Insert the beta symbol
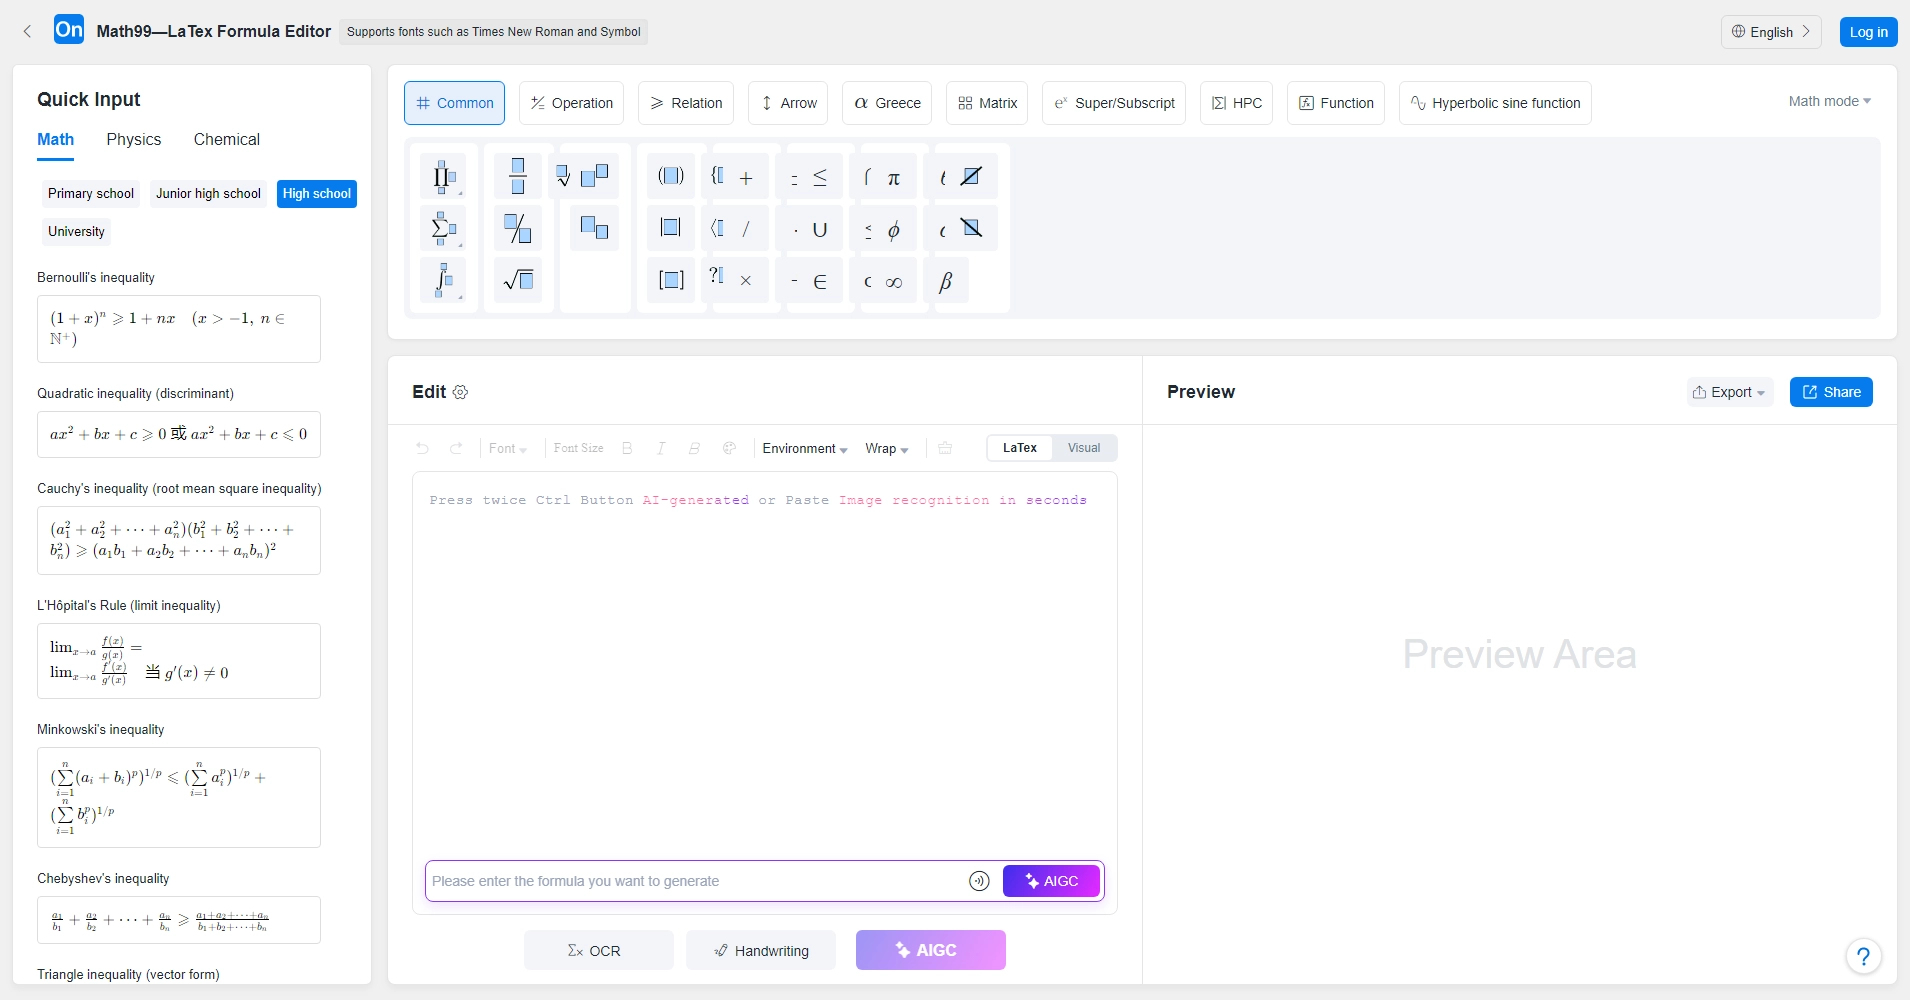The image size is (1910, 1000). coord(946,282)
